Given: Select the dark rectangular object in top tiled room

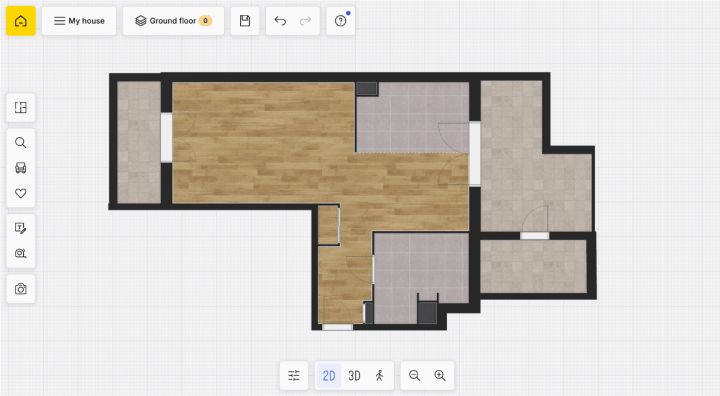Looking at the screenshot, I should click(x=367, y=89).
